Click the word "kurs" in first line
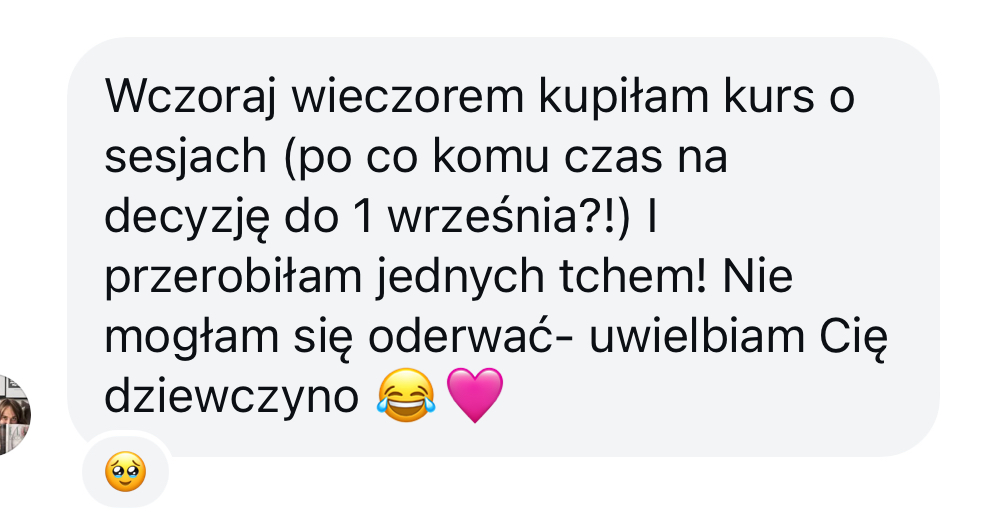The width and height of the screenshot is (995, 524). pos(768,96)
